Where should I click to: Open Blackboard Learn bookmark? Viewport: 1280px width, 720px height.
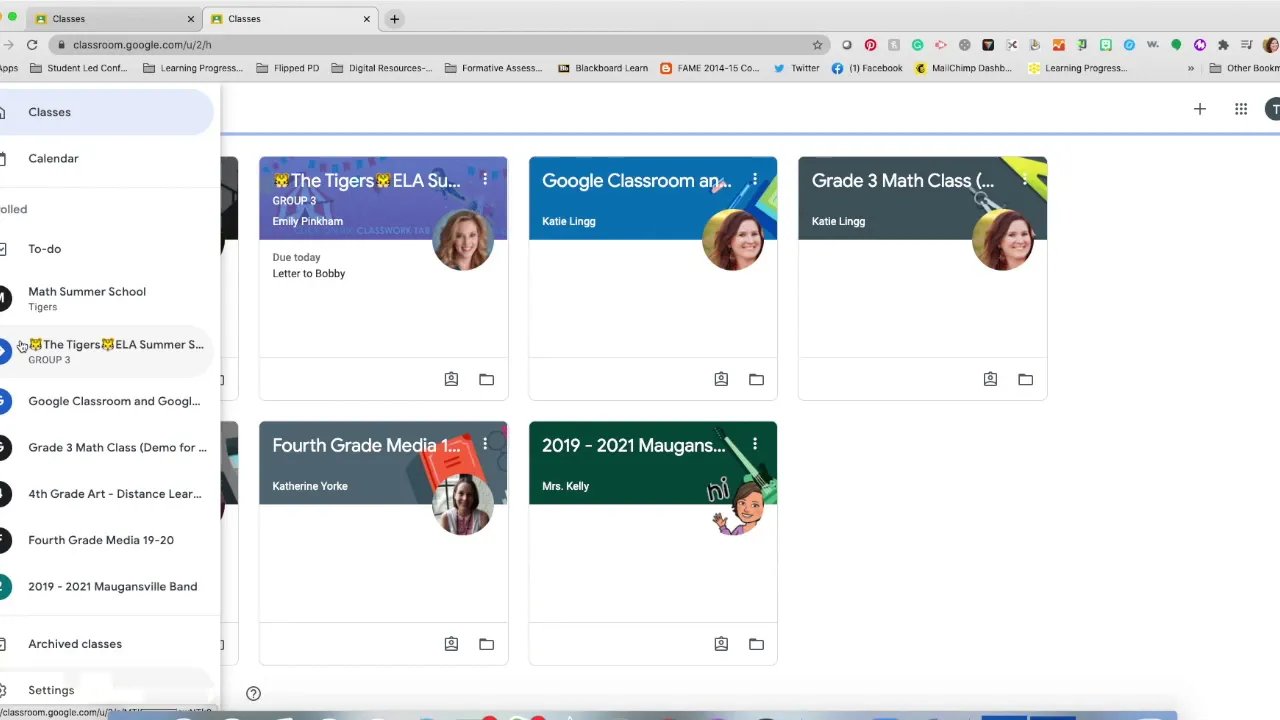pyautogui.click(x=603, y=68)
